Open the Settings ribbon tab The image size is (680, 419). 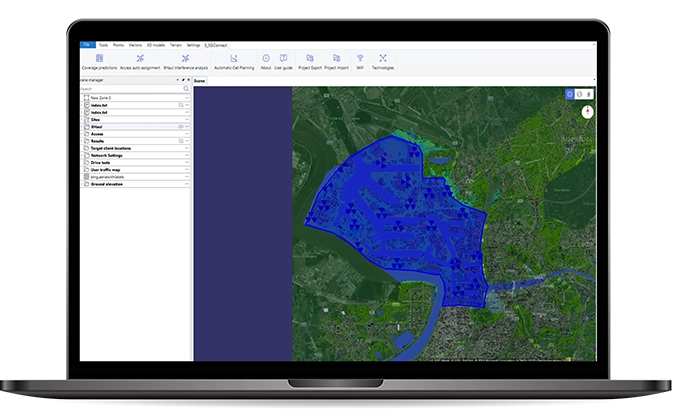[x=193, y=45]
